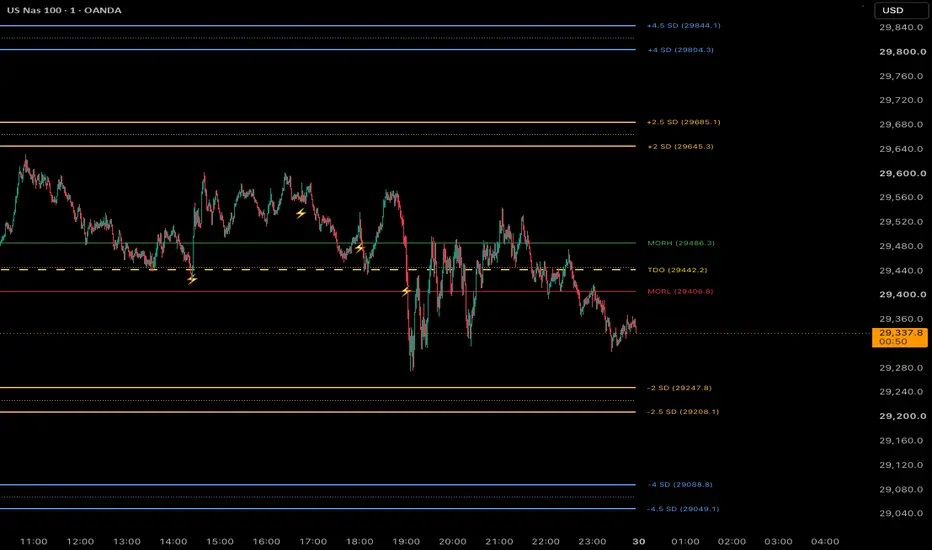The height and width of the screenshot is (550, 932).
Task: Click the 29,040.0 price axis label
Action: click(x=902, y=513)
